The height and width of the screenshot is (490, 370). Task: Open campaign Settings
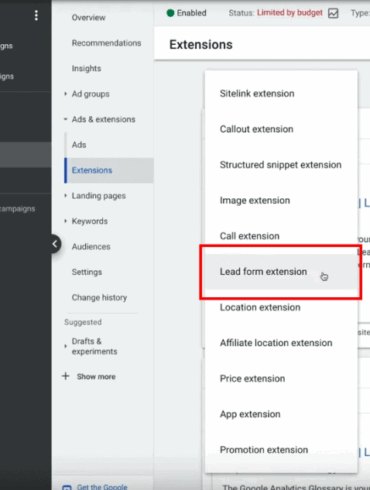click(x=87, y=272)
